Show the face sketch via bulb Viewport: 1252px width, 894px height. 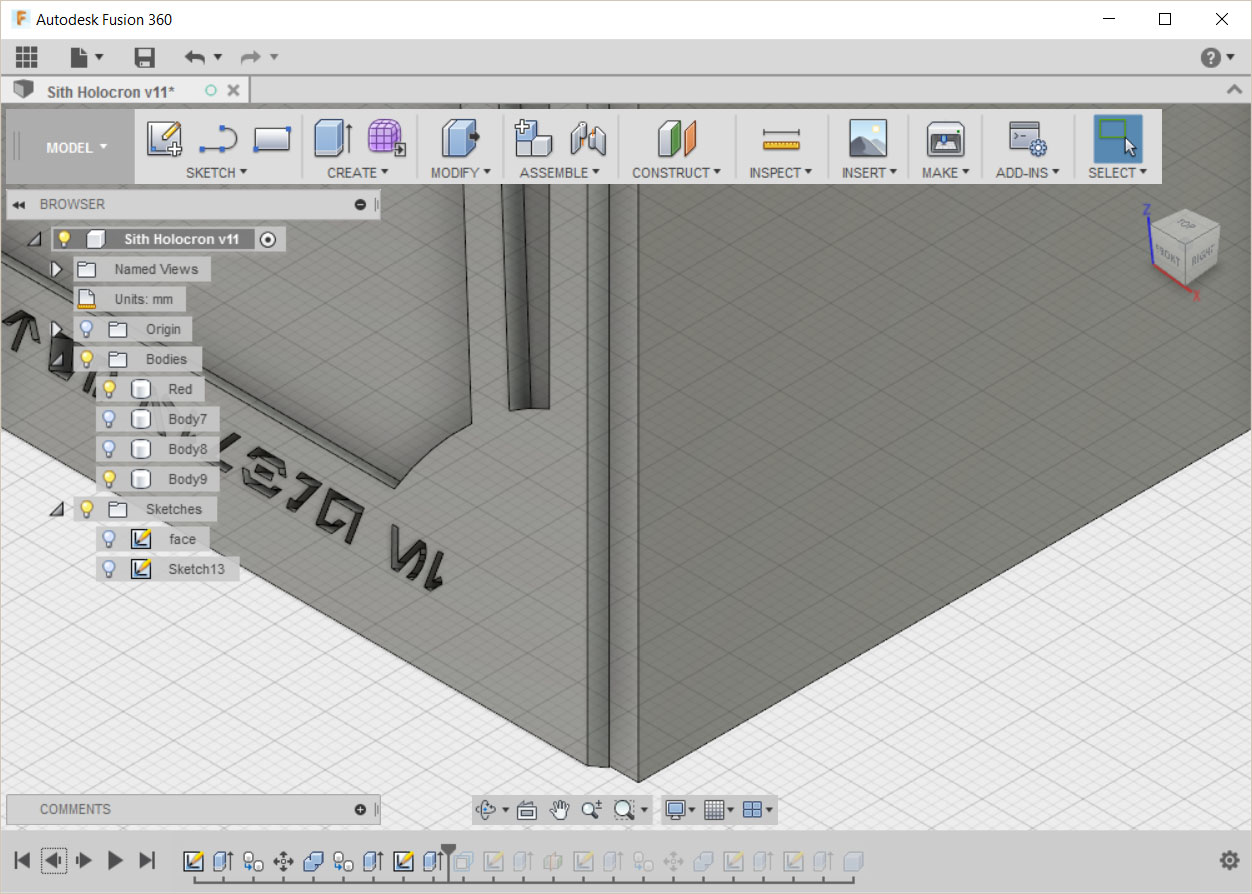tap(110, 539)
